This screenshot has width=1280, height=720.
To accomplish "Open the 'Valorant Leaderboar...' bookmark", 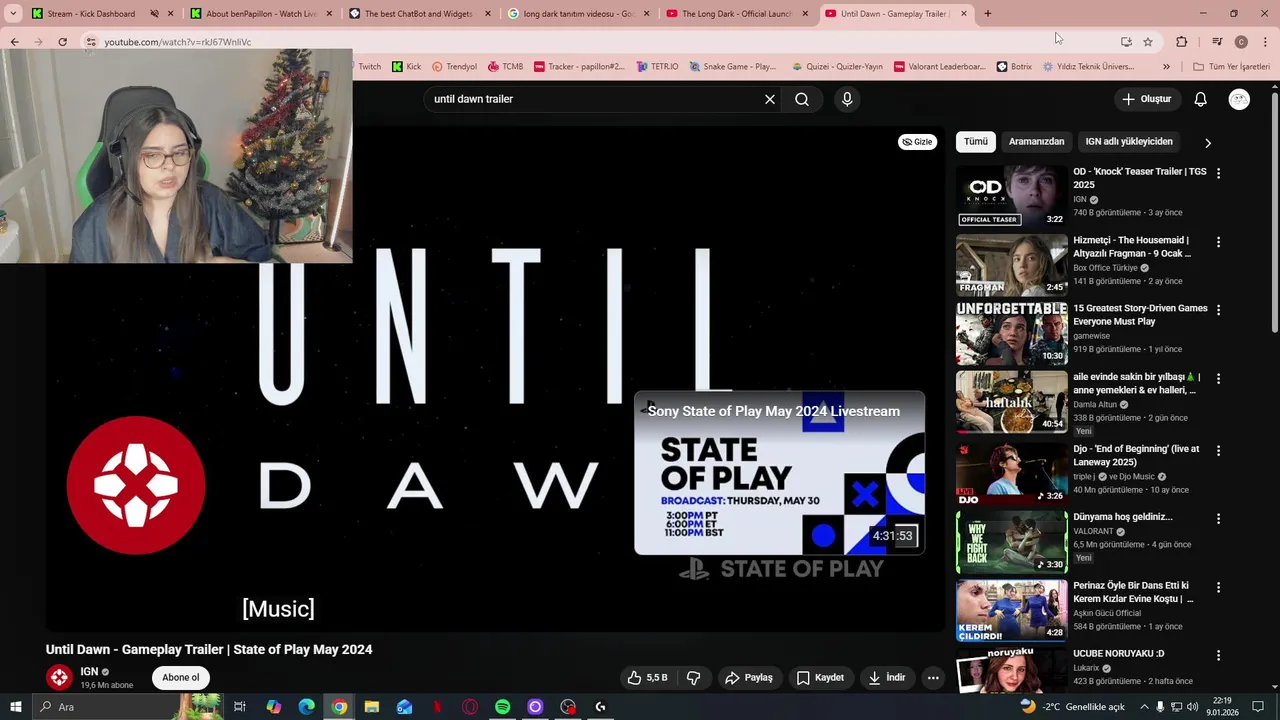I will (939, 67).
